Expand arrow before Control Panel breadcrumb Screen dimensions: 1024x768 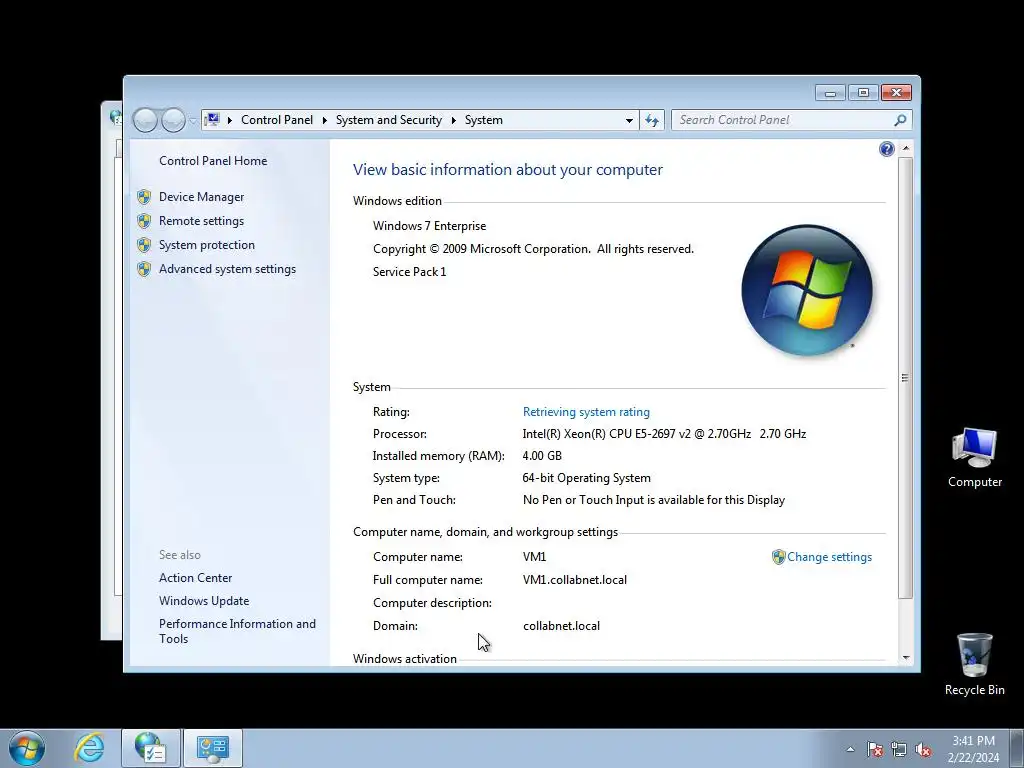click(230, 120)
